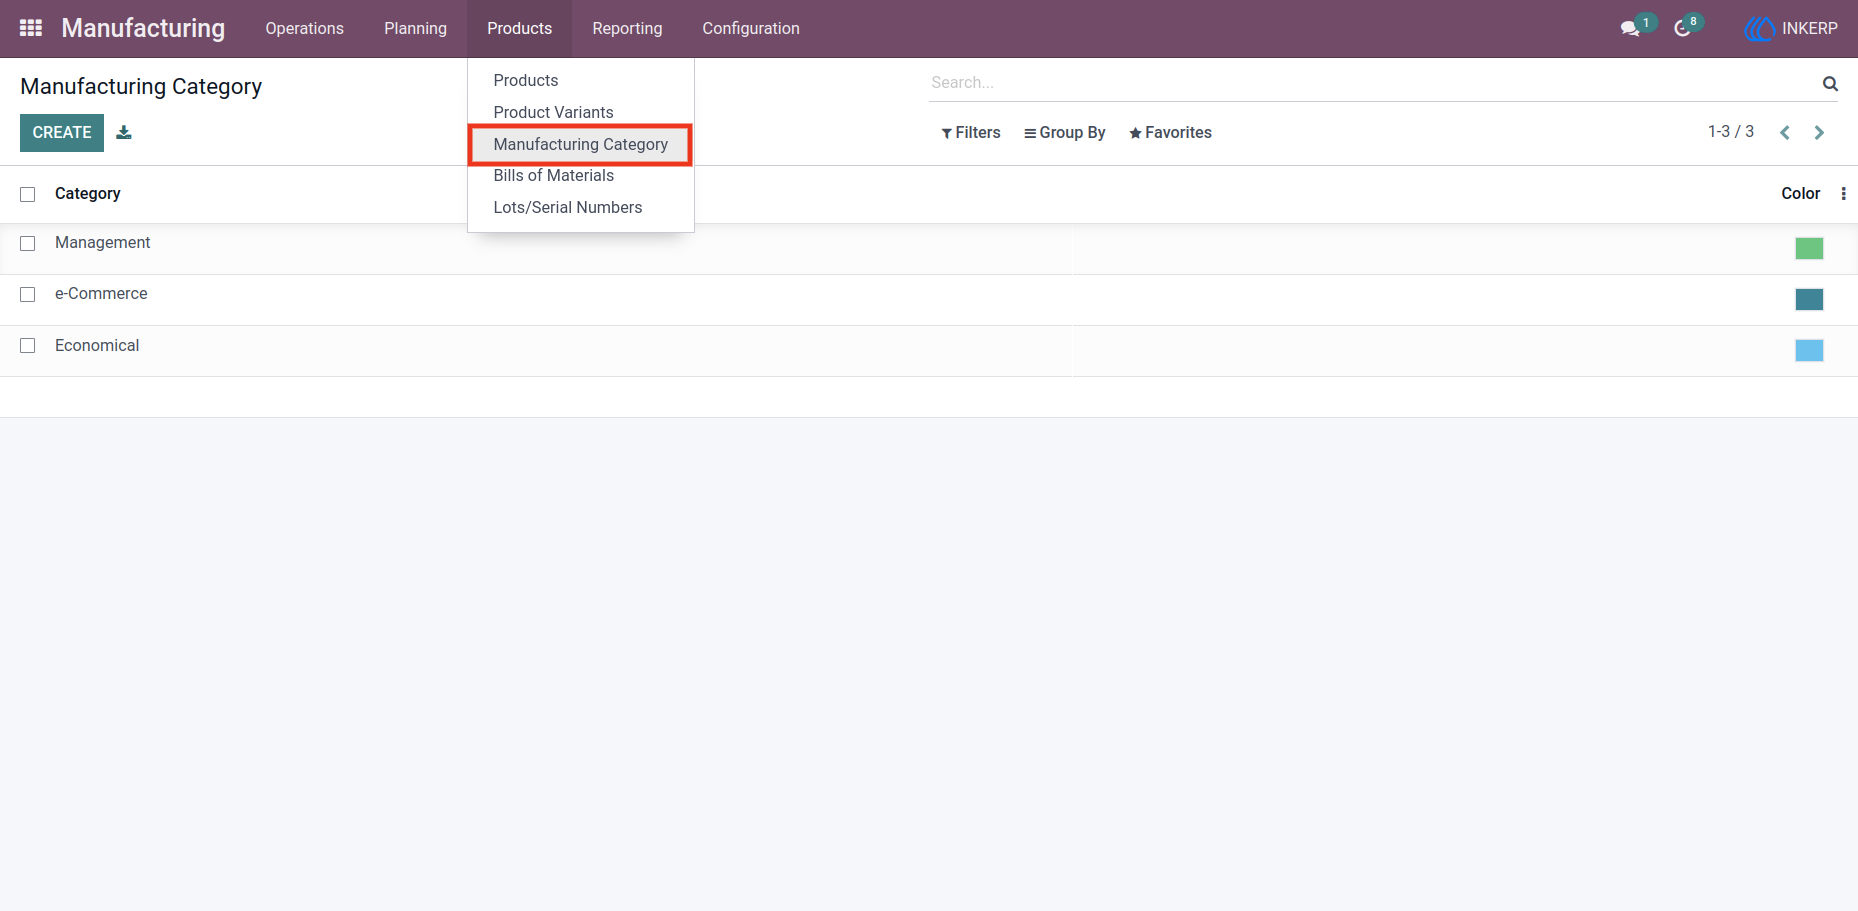This screenshot has width=1858, height=911.
Task: Open the activities clock icon
Action: click(x=1683, y=28)
